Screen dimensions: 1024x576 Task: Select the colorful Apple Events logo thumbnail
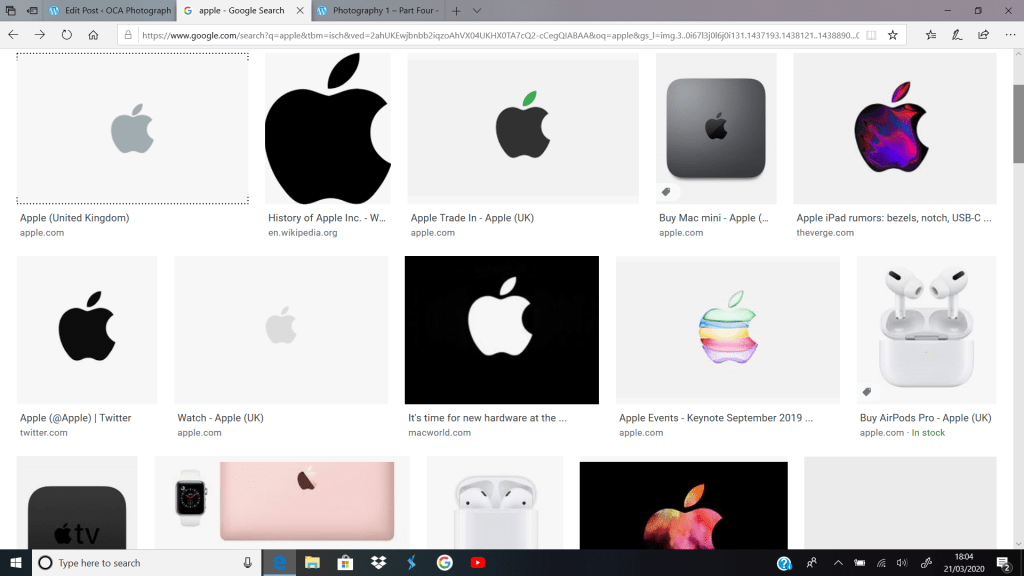coord(728,330)
